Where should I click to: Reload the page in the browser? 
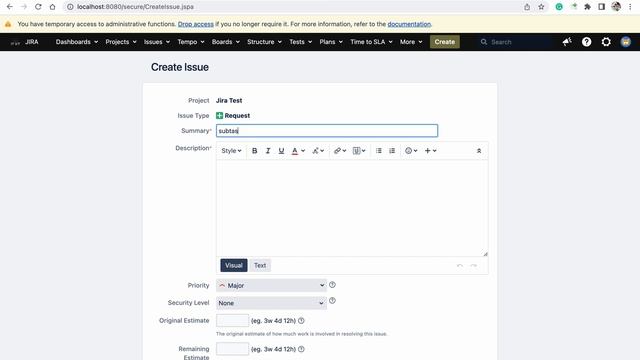click(x=38, y=7)
